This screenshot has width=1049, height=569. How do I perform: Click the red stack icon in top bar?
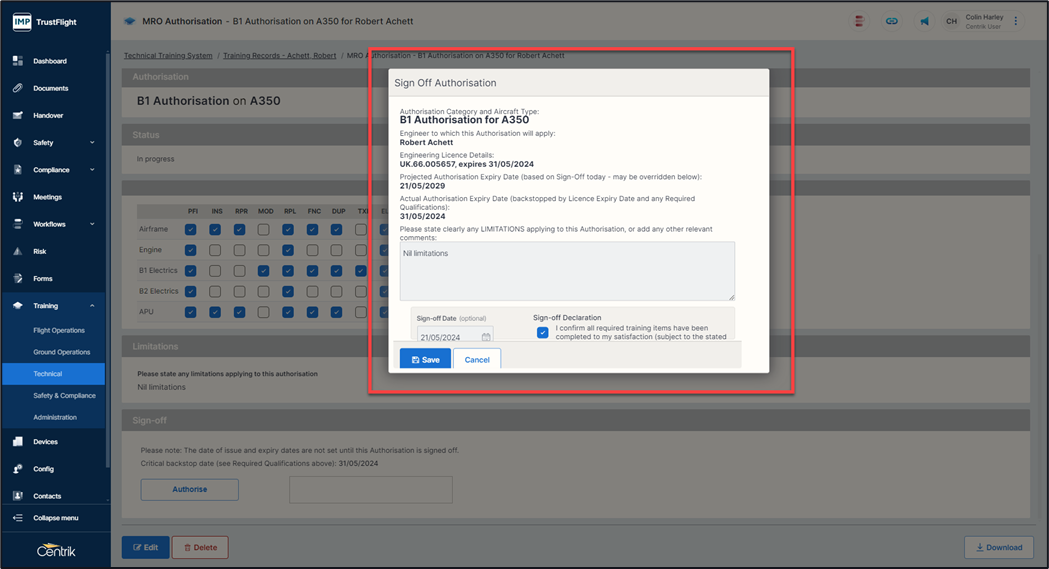coord(859,21)
